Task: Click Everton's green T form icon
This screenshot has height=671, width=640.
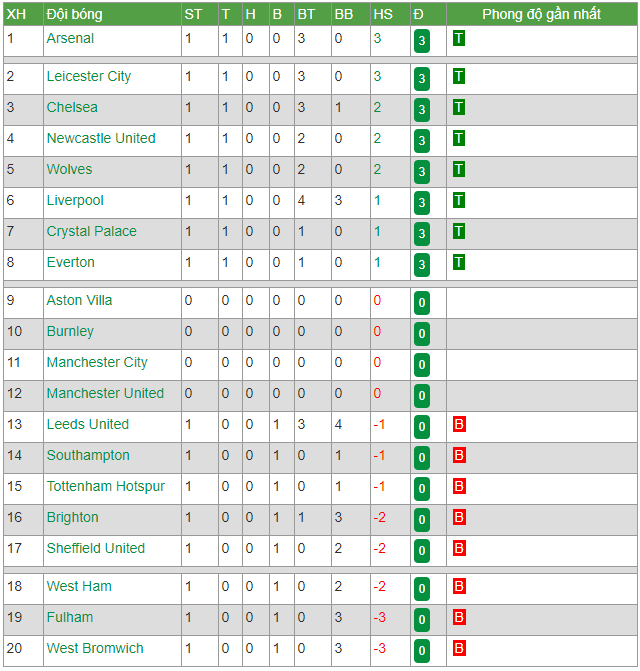Action: click(x=459, y=262)
